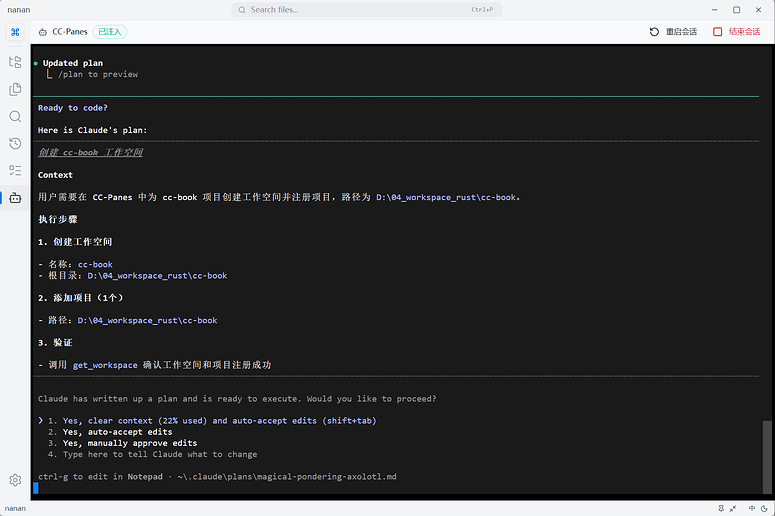The width and height of the screenshot is (775, 516).
Task: Click the CC-Panes tab title
Action: 70,32
